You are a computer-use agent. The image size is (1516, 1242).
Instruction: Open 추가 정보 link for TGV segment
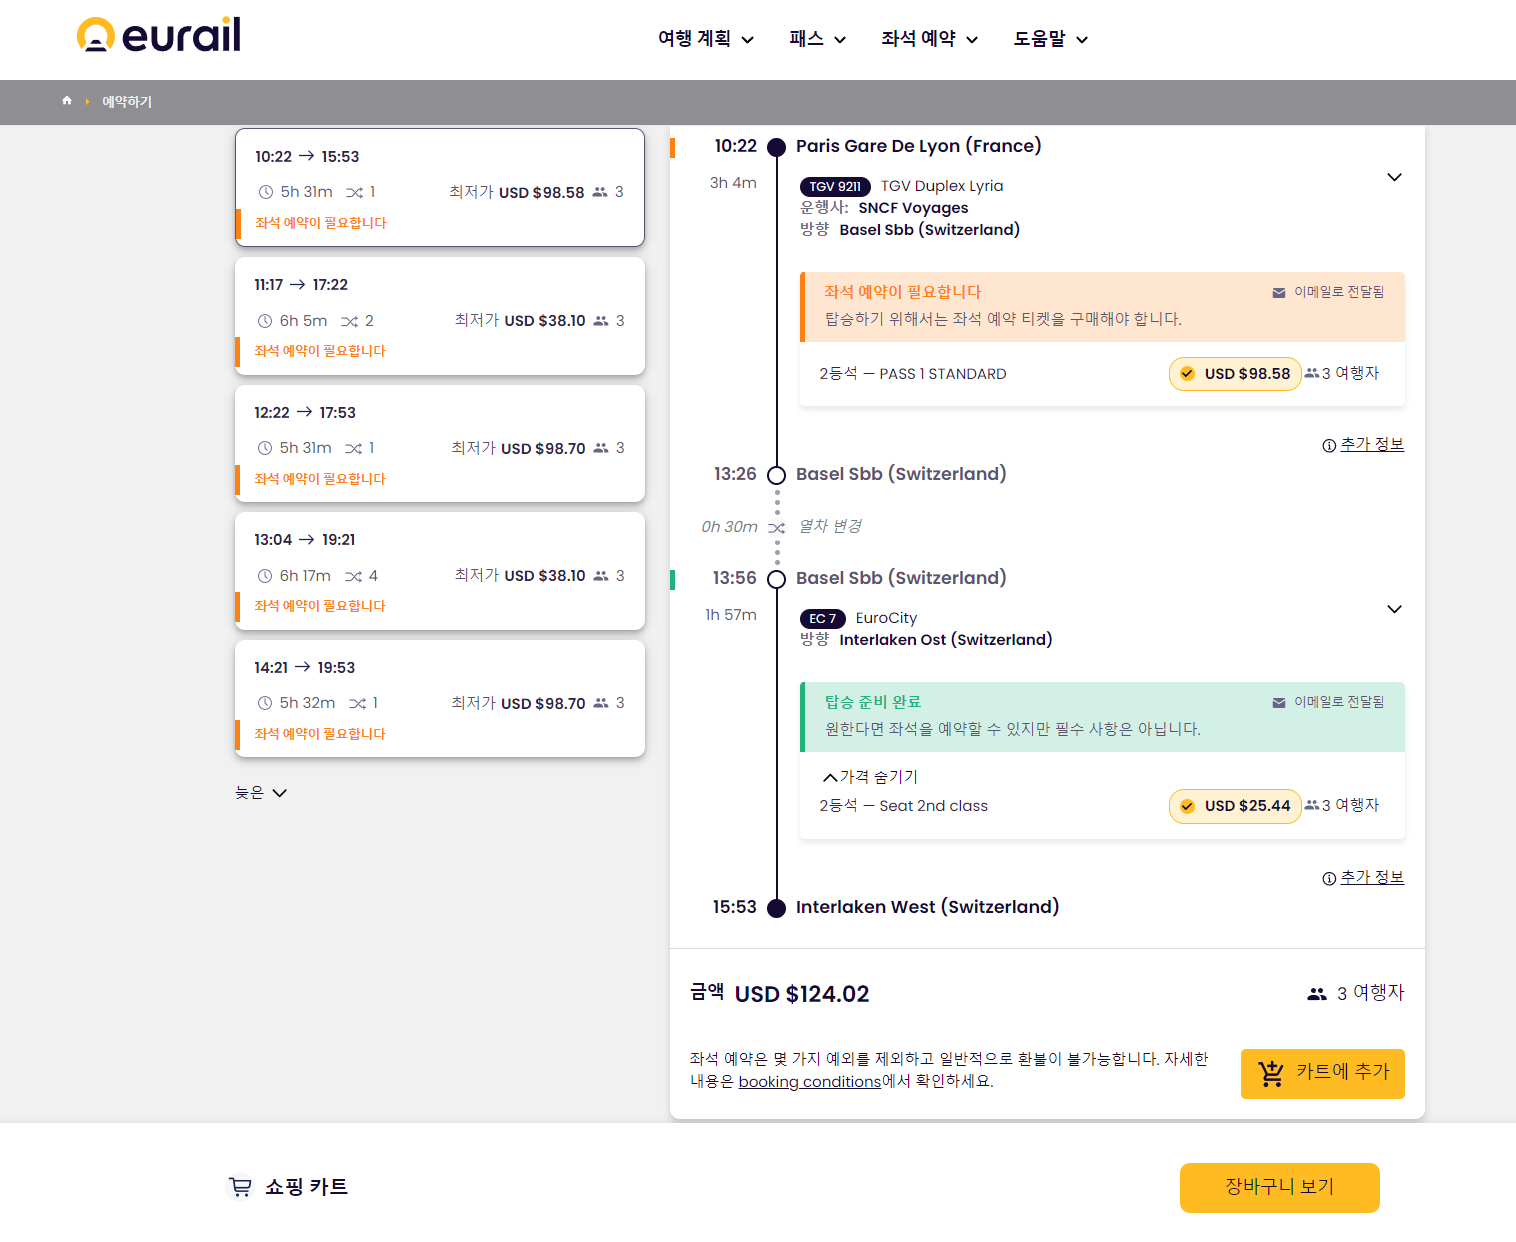coord(1371,445)
